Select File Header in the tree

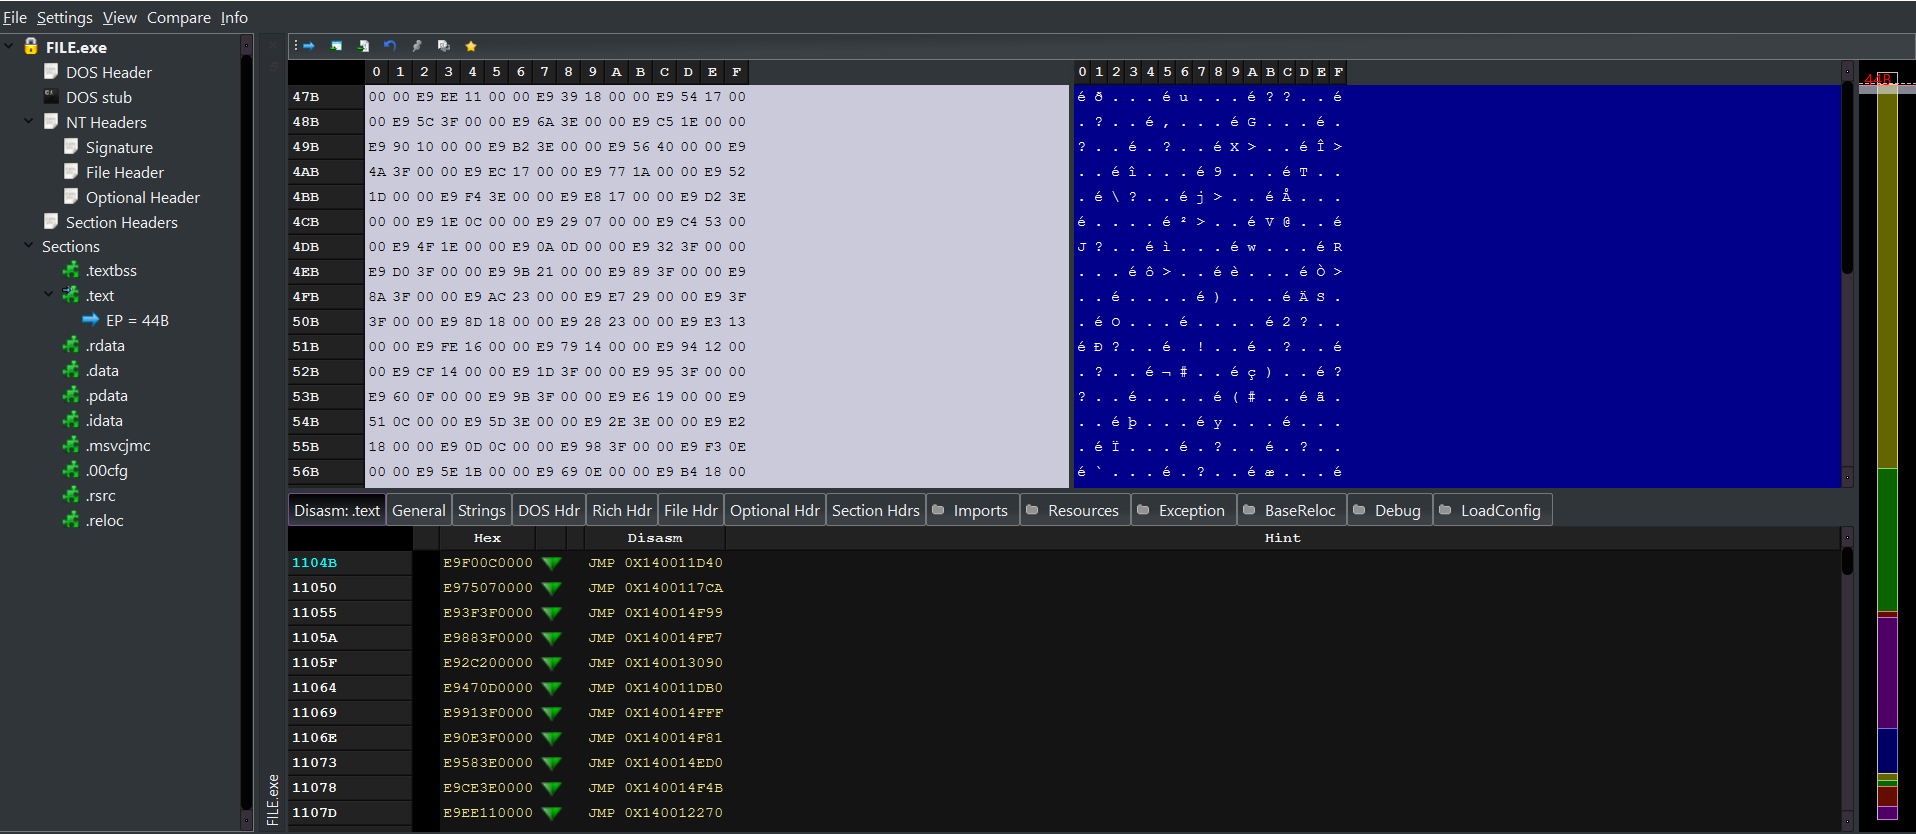pyautogui.click(x=125, y=172)
